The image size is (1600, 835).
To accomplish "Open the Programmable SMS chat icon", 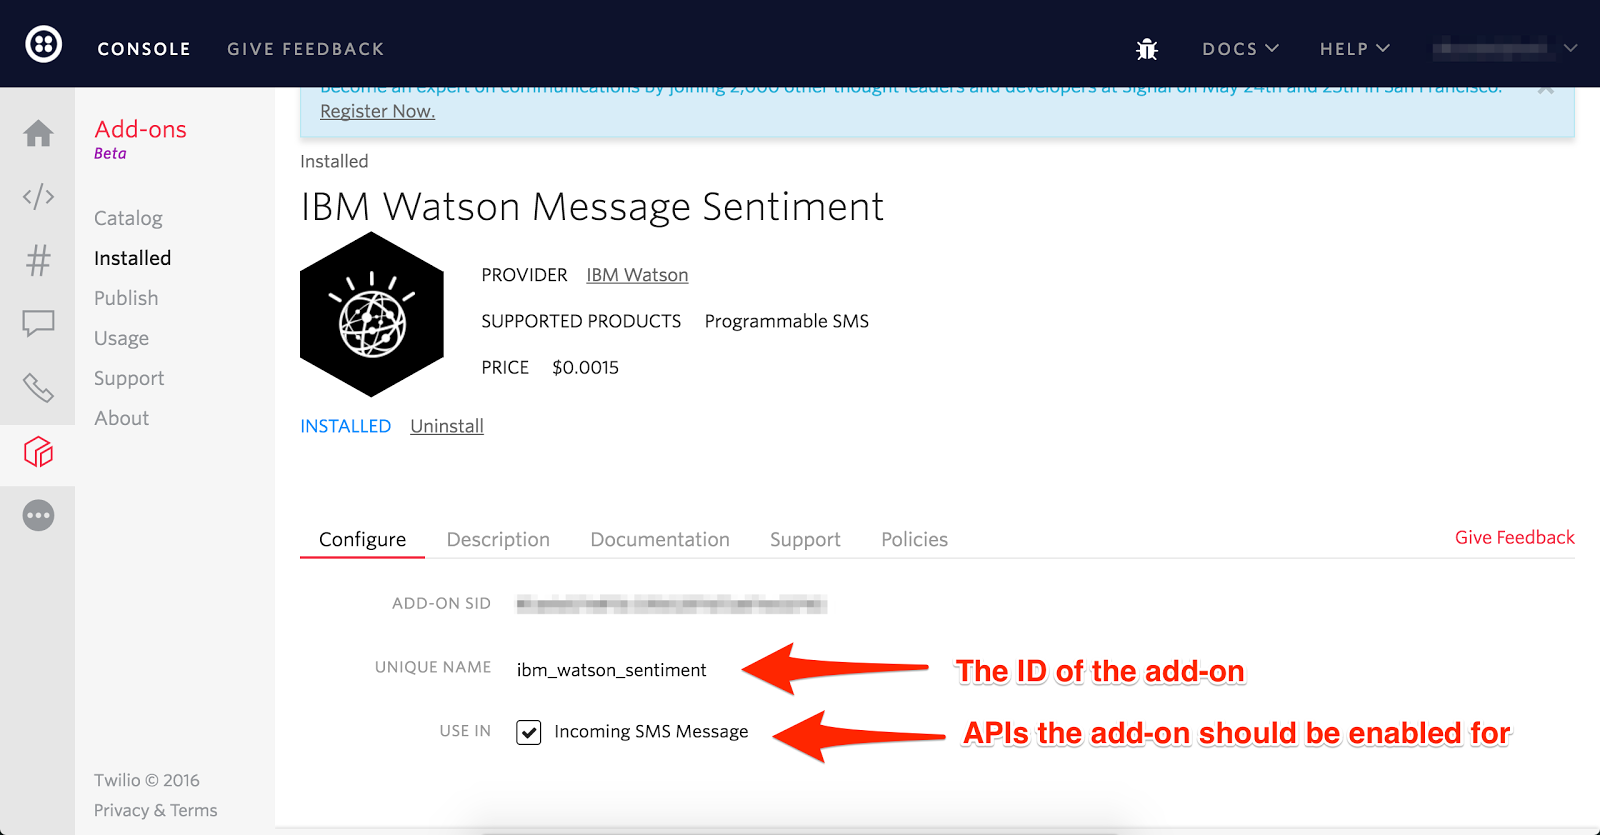I will tap(38, 323).
